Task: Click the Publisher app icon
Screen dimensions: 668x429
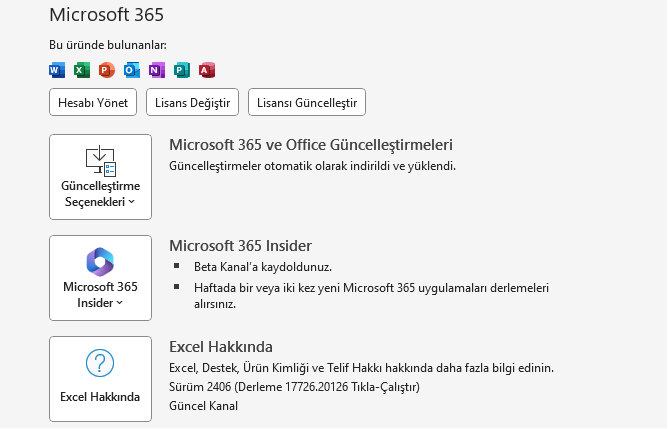Action: point(182,70)
